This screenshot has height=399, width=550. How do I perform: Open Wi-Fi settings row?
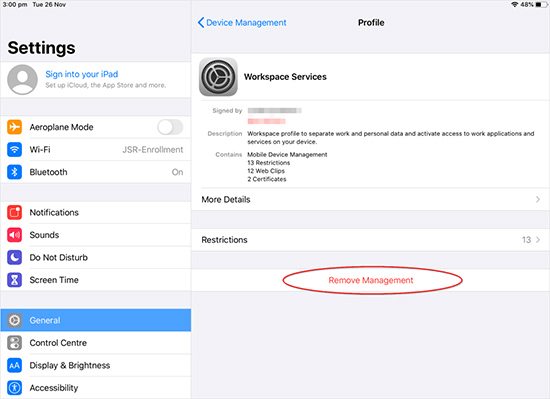(x=96, y=149)
